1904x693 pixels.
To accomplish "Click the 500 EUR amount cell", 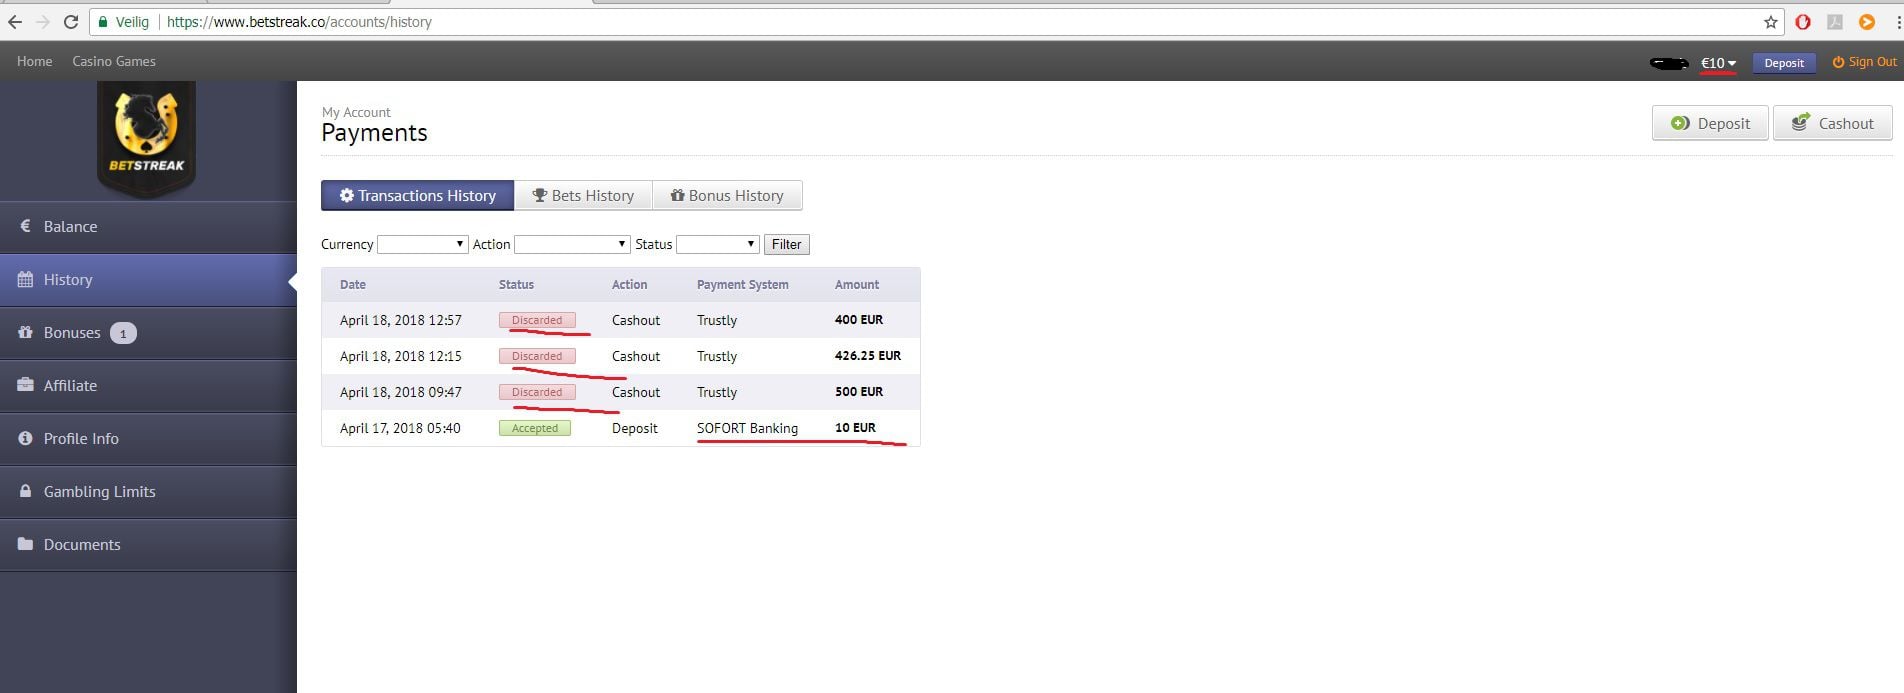I will click(859, 392).
